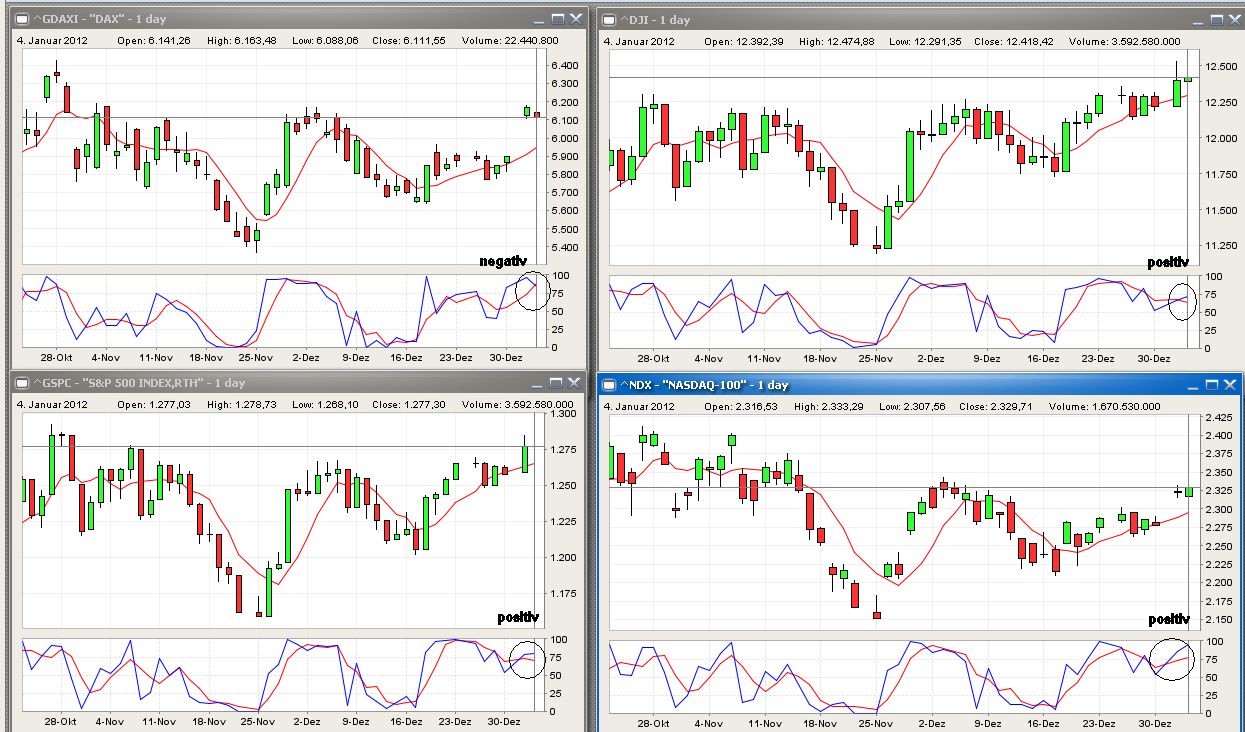Click the 2-Dez date label in NASDAQ-100 chart
This screenshot has height=732, width=1245.
click(931, 722)
